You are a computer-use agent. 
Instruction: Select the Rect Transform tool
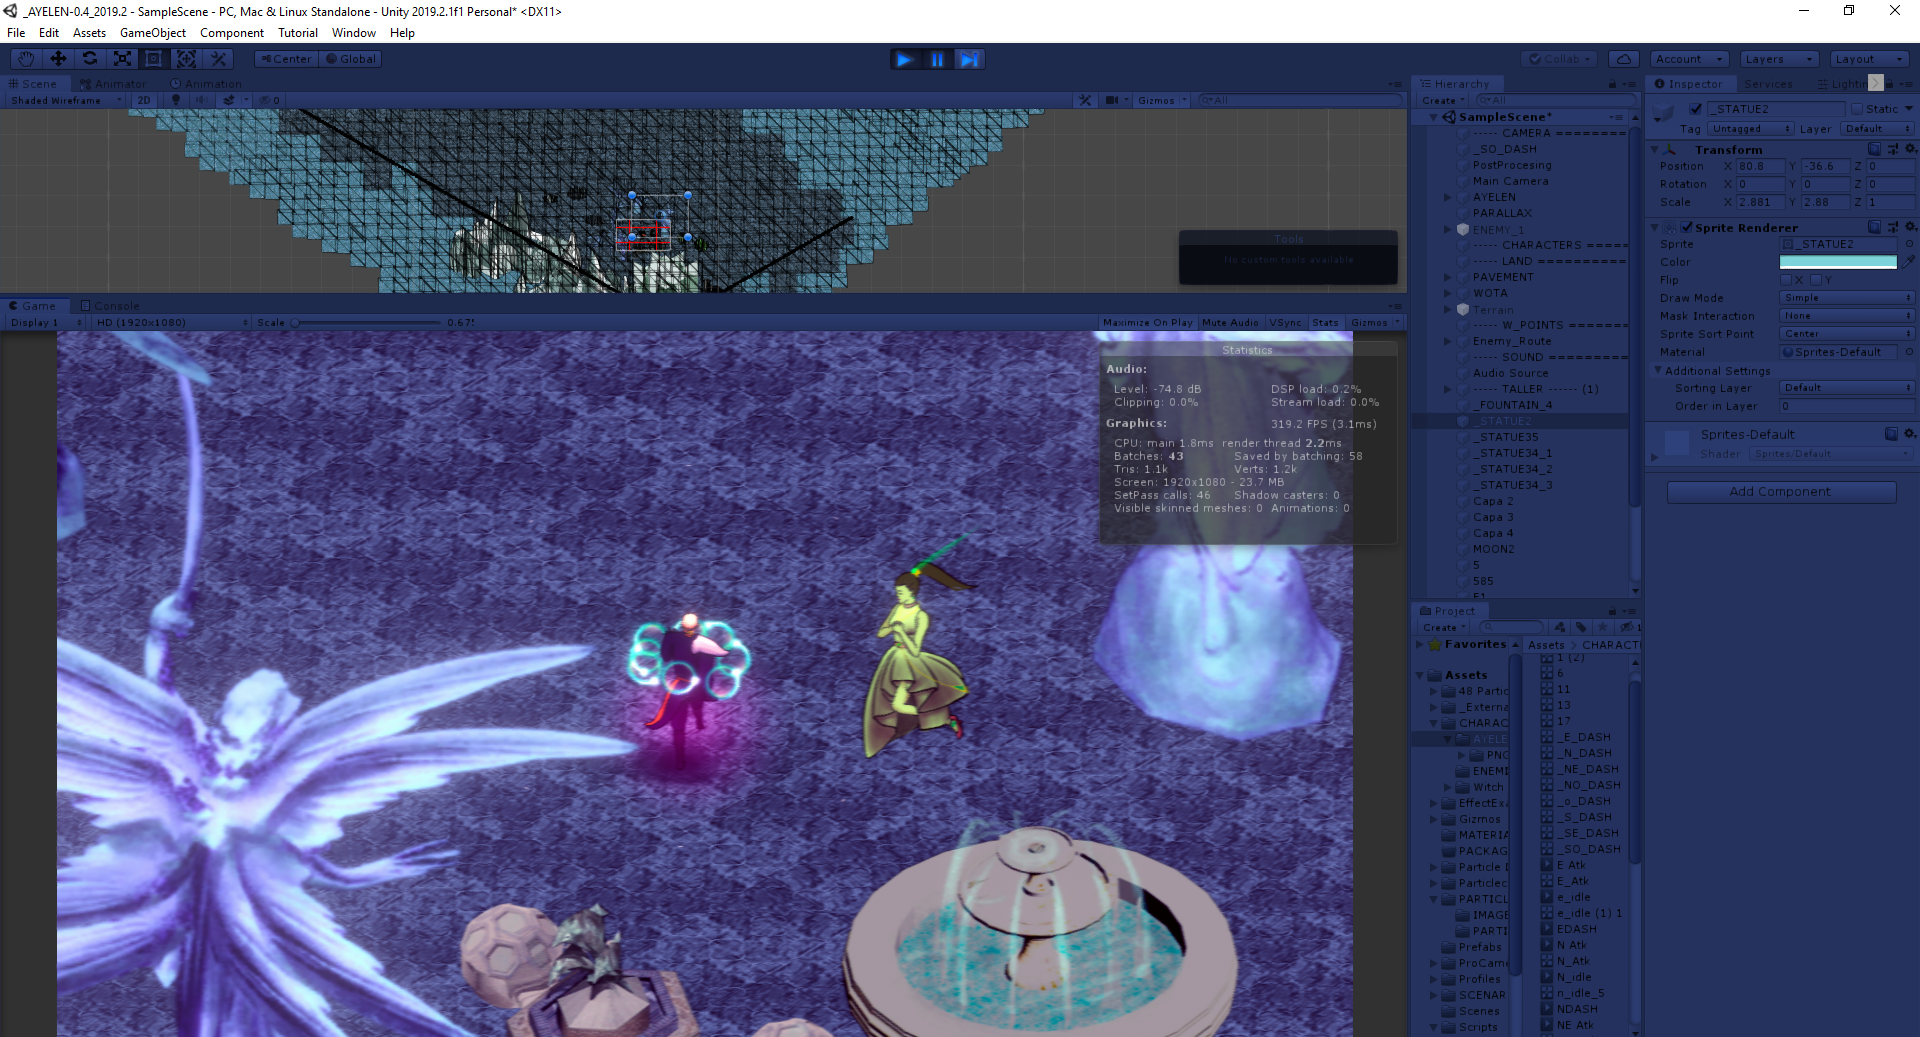[154, 59]
